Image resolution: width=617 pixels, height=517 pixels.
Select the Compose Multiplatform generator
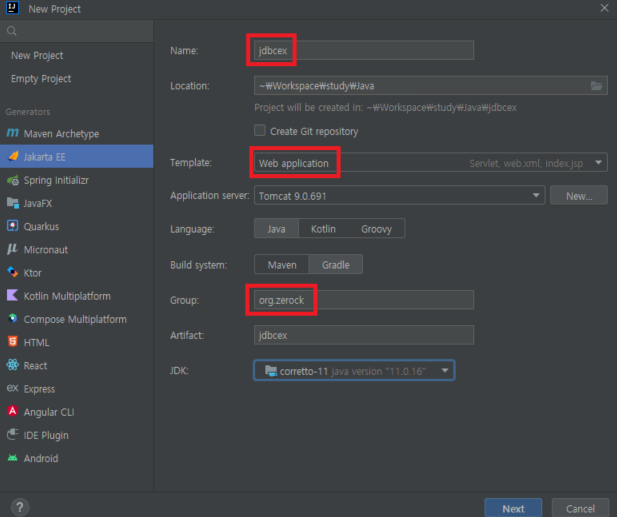coord(76,319)
